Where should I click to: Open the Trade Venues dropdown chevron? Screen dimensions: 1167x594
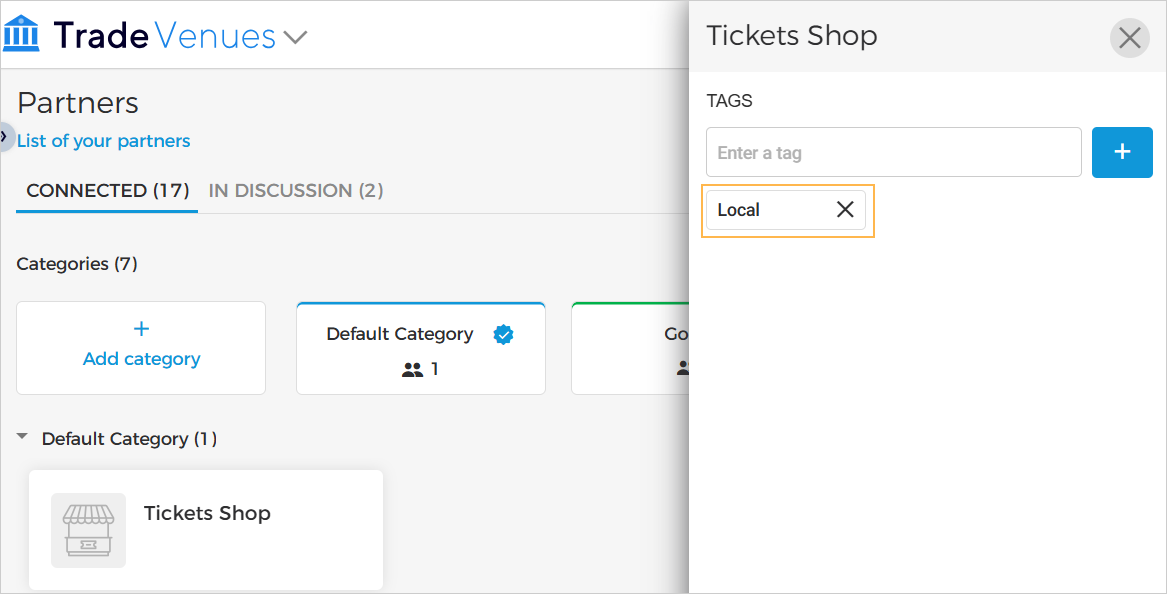(295, 38)
